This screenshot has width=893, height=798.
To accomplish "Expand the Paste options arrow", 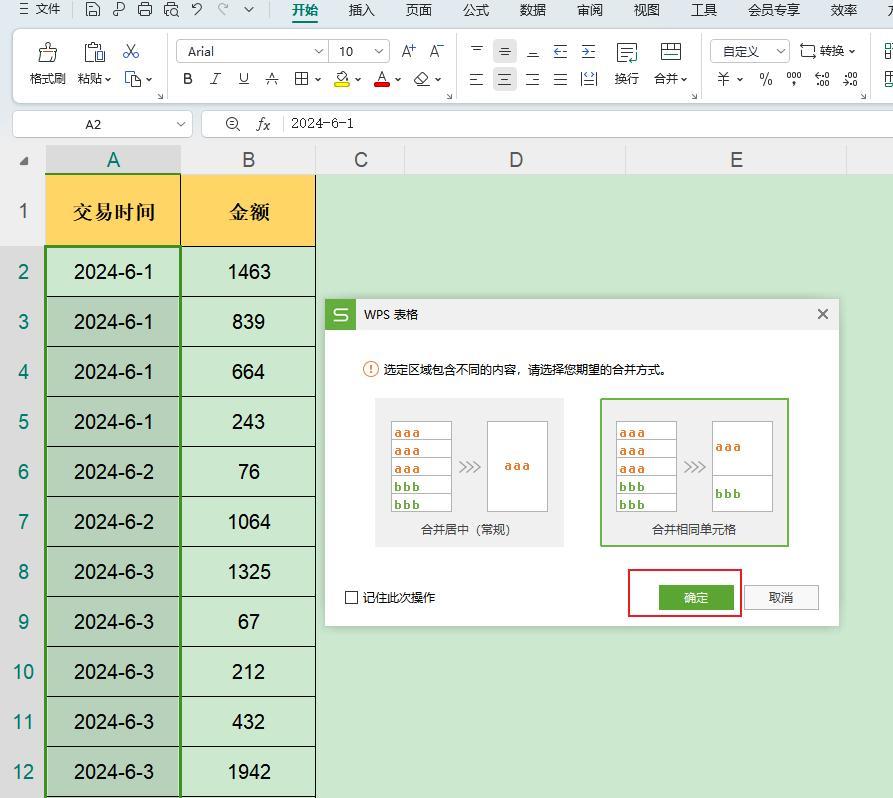I will tap(108, 79).
